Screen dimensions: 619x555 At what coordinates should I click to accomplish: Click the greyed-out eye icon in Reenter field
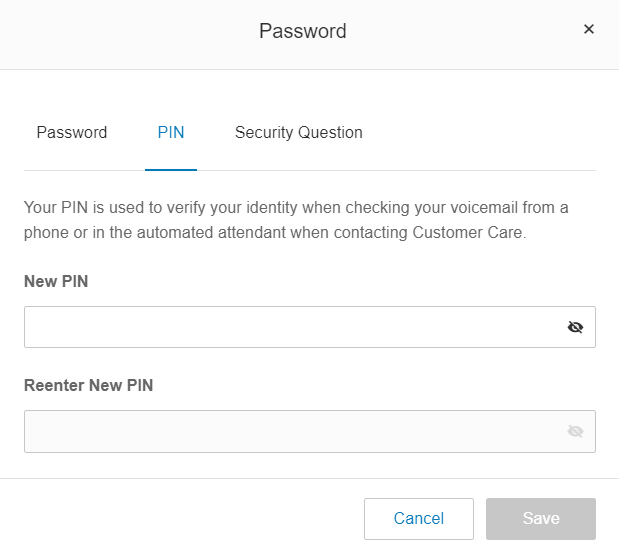coord(575,431)
